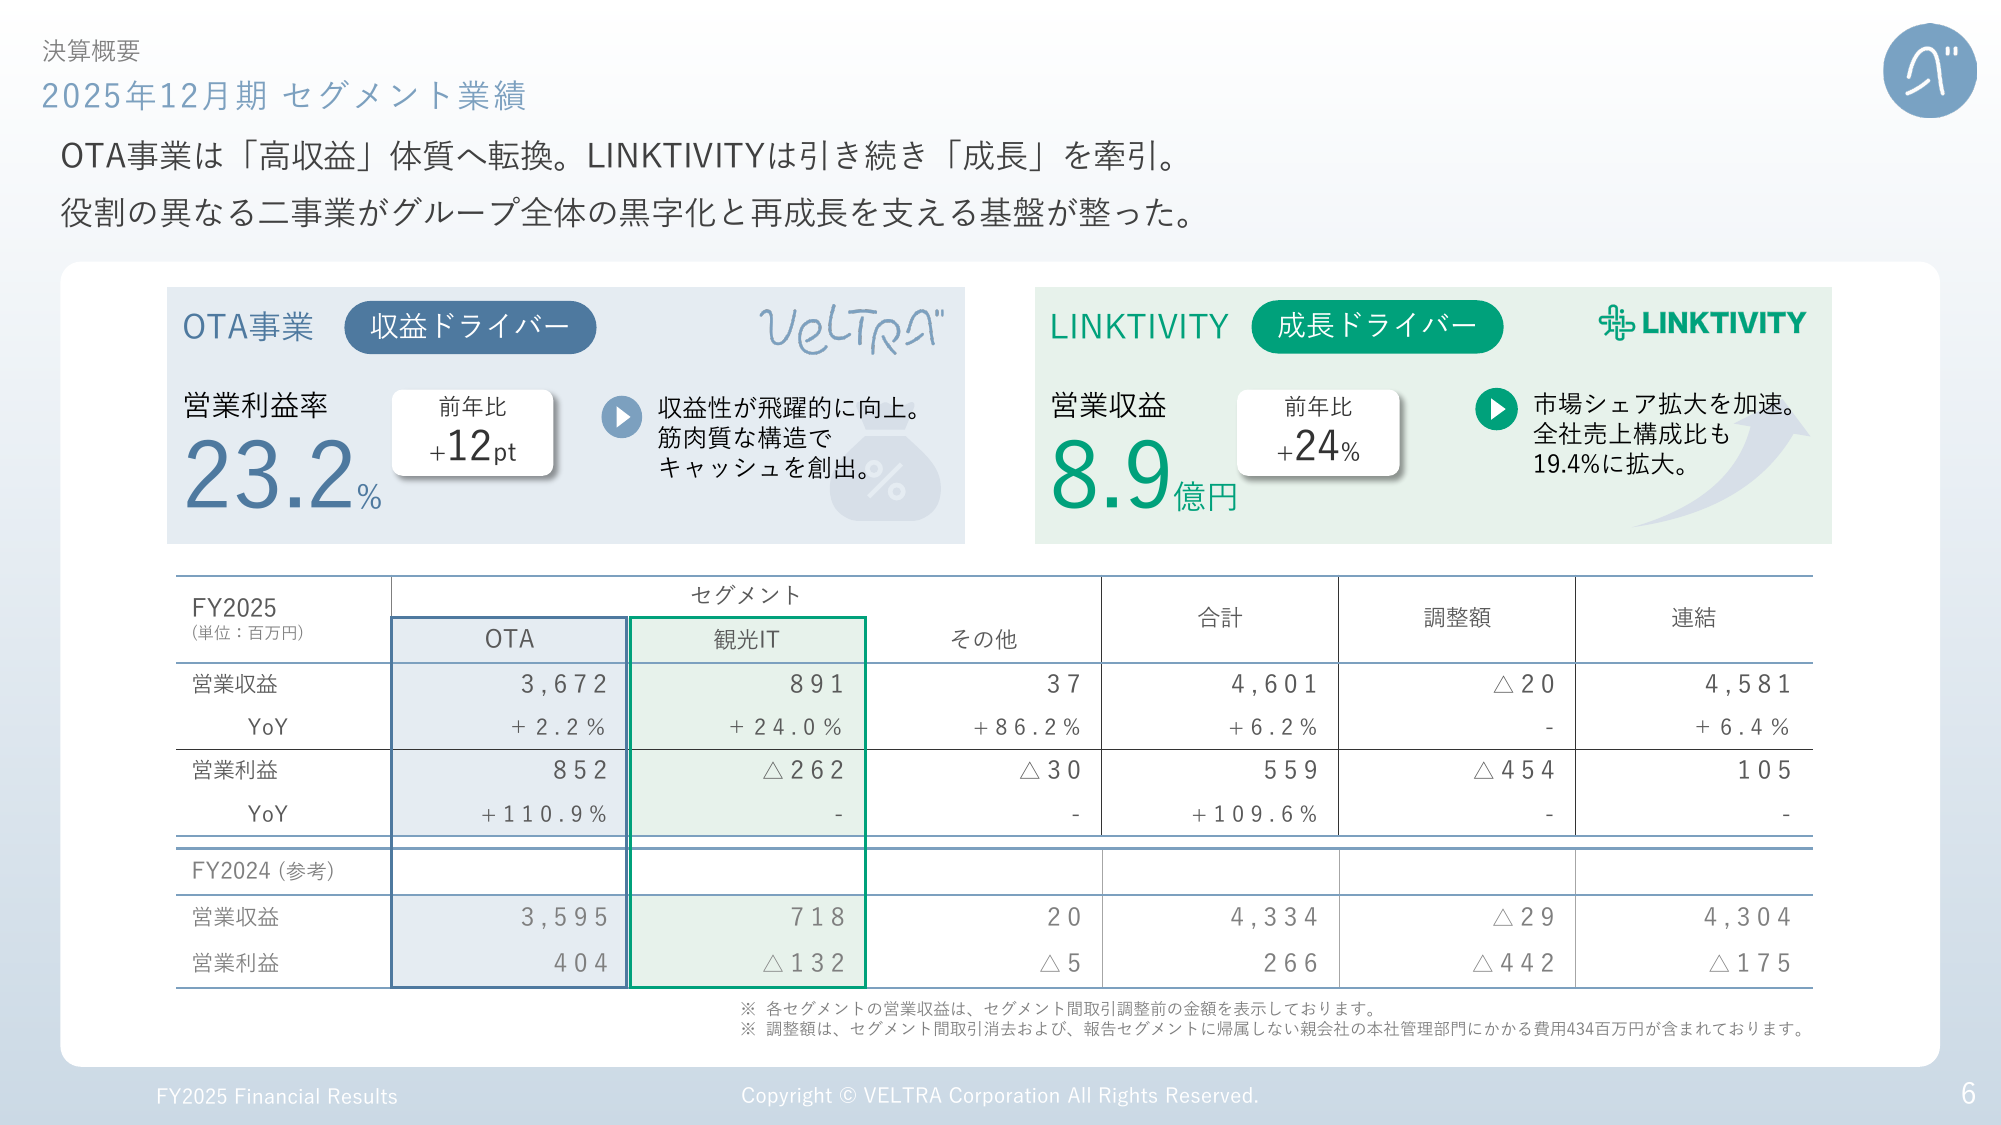Click the 前年比 +24% card
This screenshot has width=2001, height=1125.
(1318, 432)
